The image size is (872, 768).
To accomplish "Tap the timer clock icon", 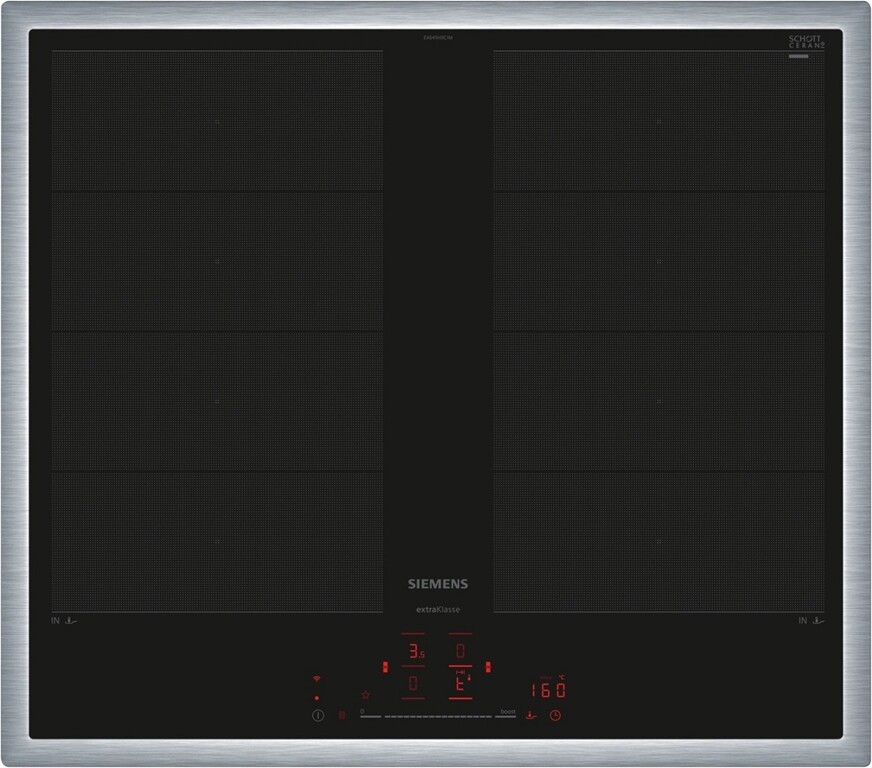I will [555, 716].
